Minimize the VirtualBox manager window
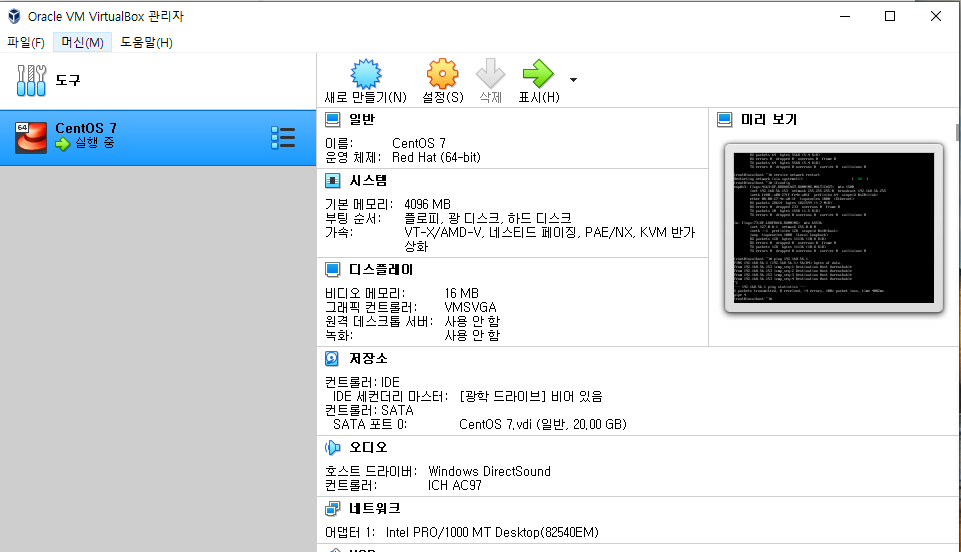The height and width of the screenshot is (552, 961). click(845, 17)
